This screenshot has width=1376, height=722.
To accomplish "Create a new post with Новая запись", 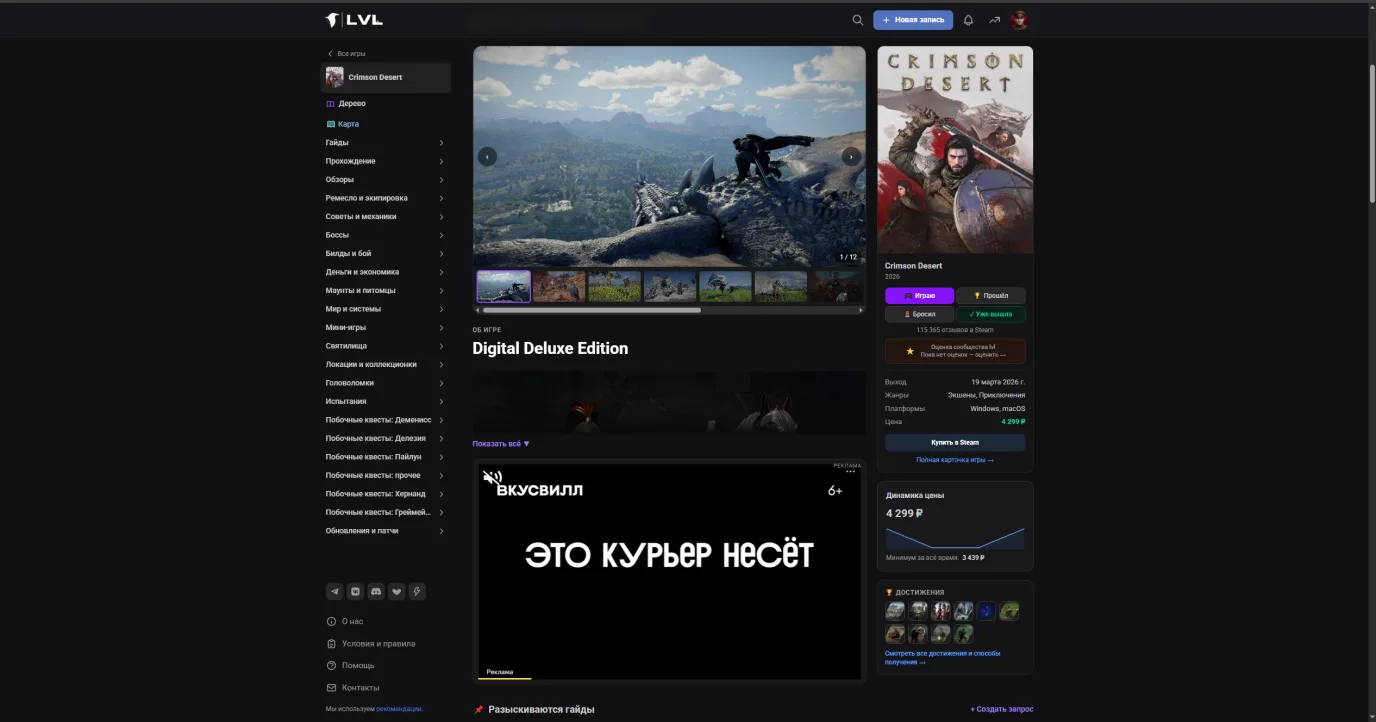I will click(913, 20).
